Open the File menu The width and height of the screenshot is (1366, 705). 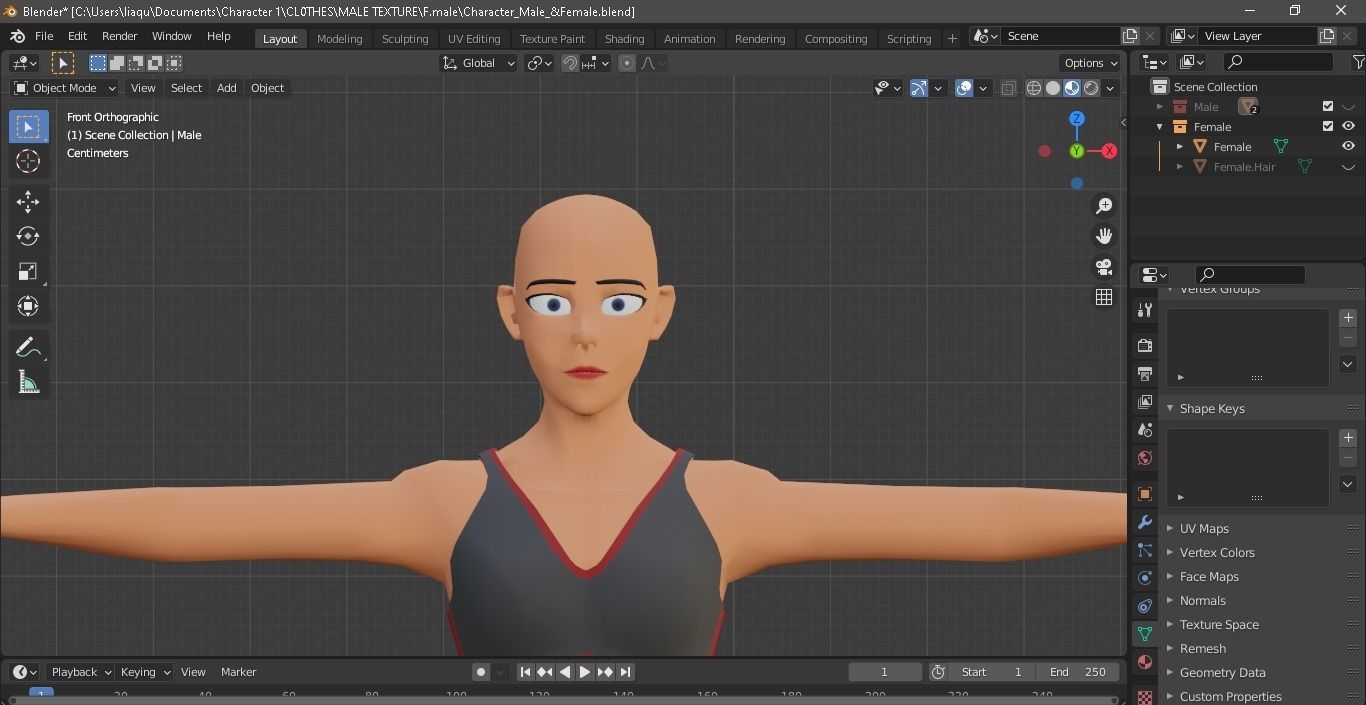click(x=44, y=36)
